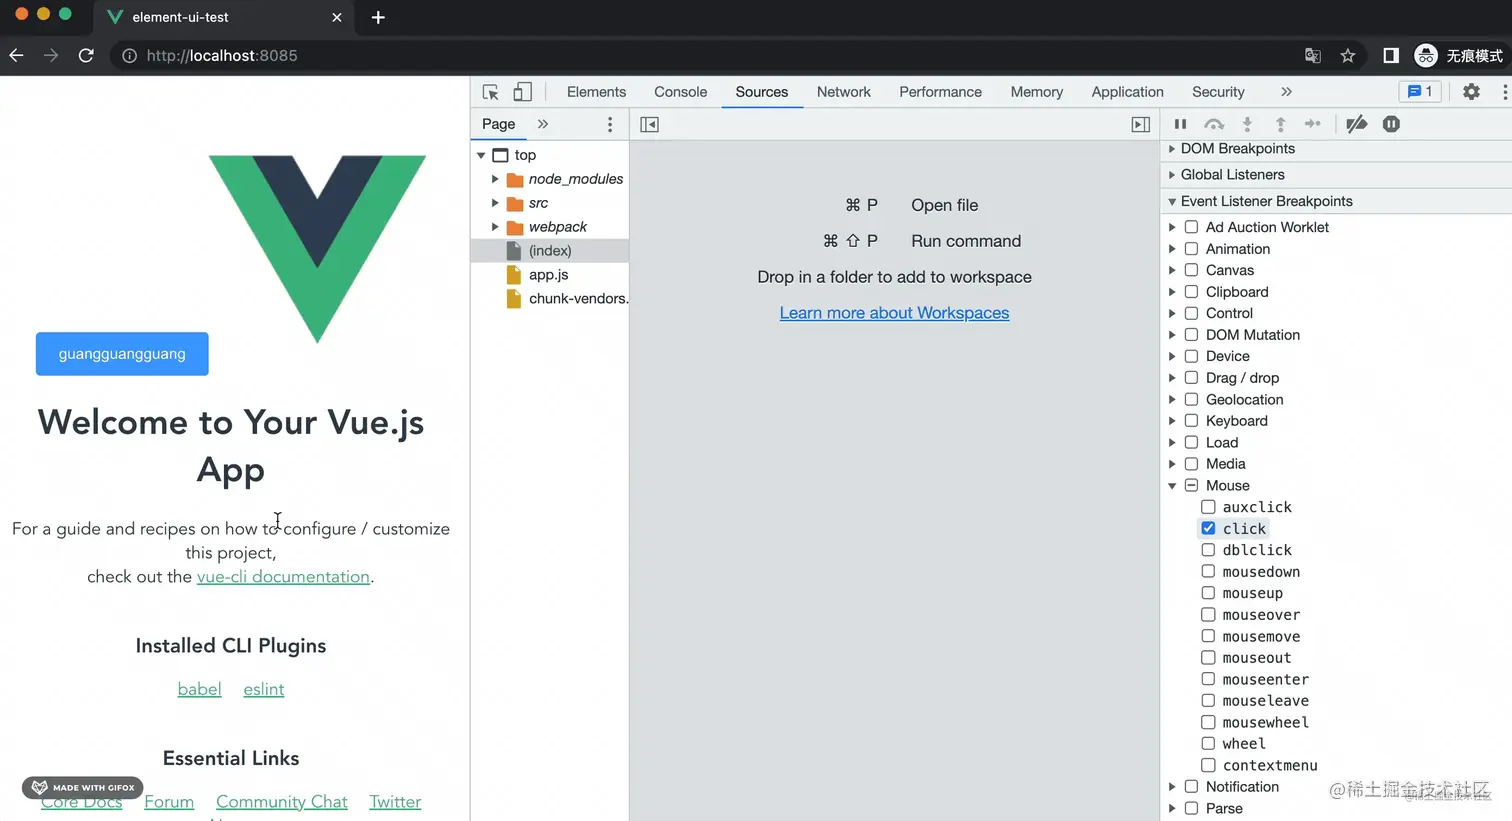Image resolution: width=1512 pixels, height=821 pixels.
Task: Open the Page pane more options menu
Action: (610, 124)
